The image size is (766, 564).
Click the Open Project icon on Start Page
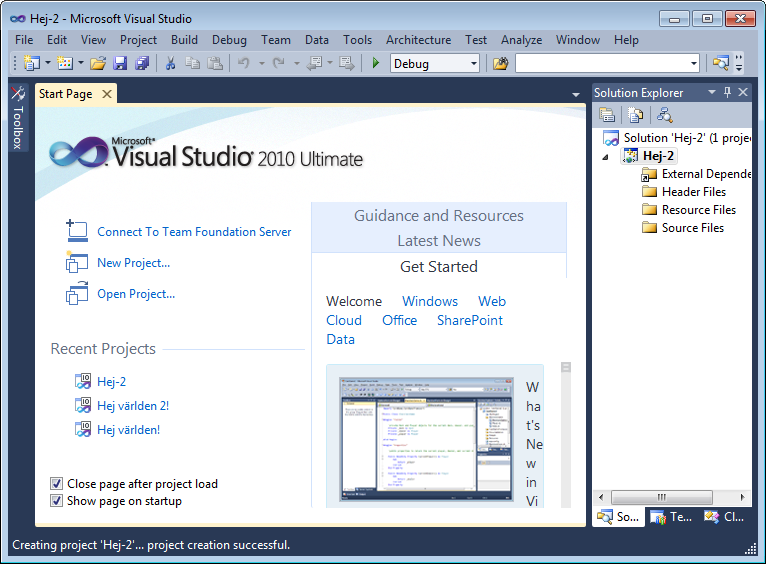click(77, 293)
